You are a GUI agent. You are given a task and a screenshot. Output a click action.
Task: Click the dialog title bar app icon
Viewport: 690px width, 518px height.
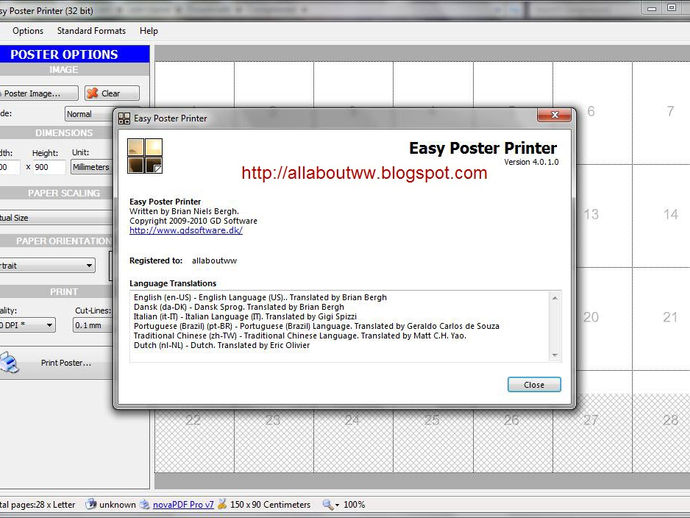[124, 118]
